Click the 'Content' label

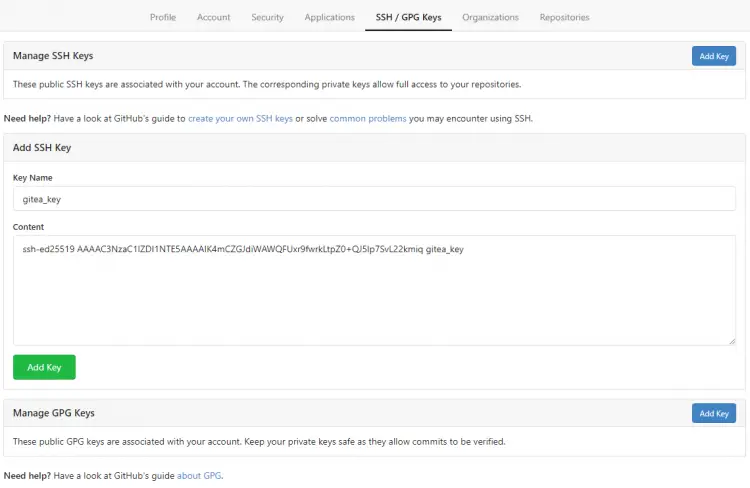click(x=28, y=227)
